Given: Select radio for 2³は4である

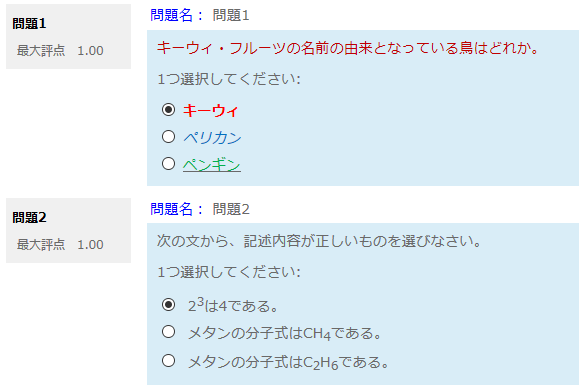Looking at the screenshot, I should coord(168,305).
